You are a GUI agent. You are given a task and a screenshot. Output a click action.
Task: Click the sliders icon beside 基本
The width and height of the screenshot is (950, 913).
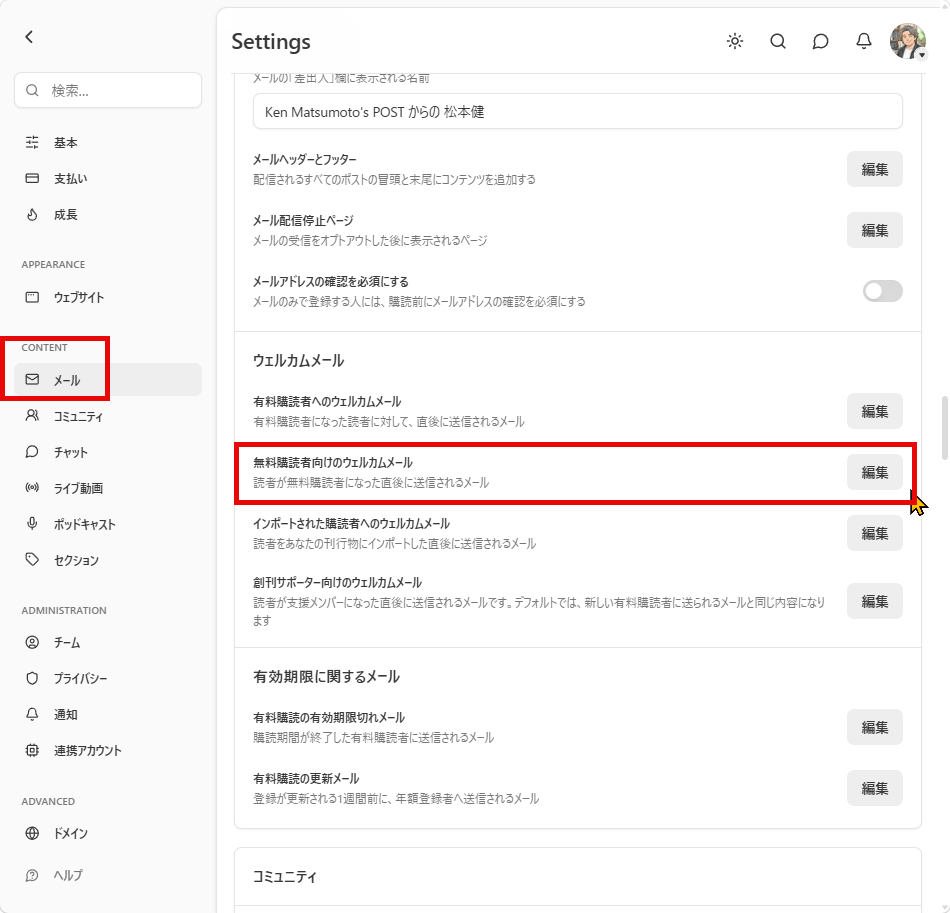(x=32, y=142)
